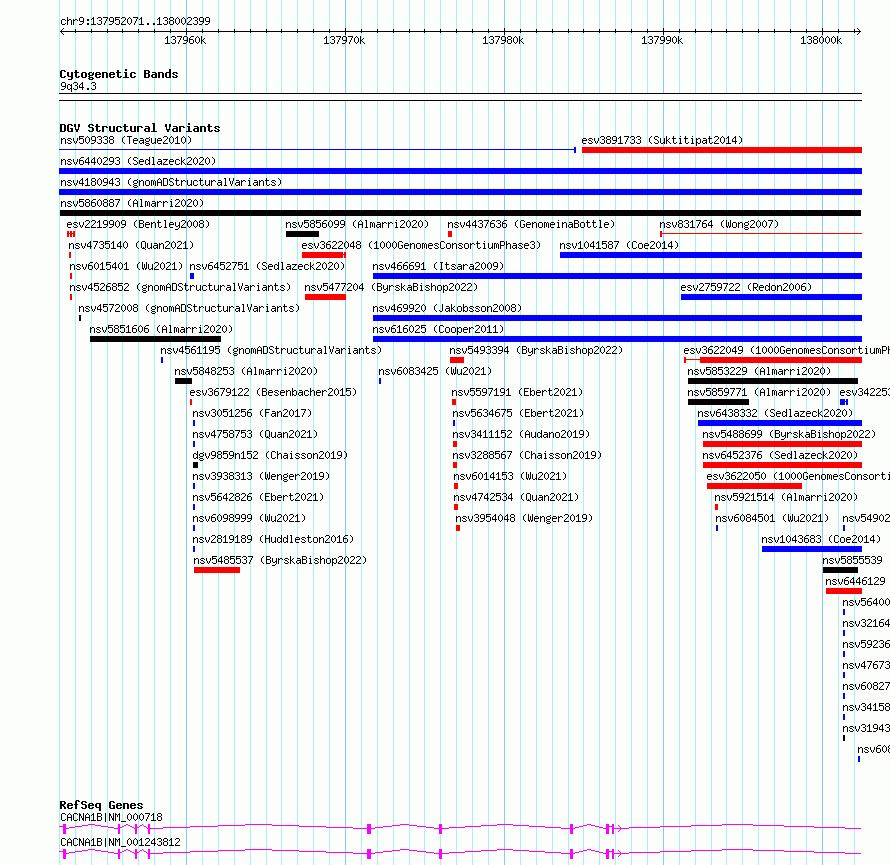
Task: Click the nsv5597191 (Ebert2021) label
Action: 517,392
